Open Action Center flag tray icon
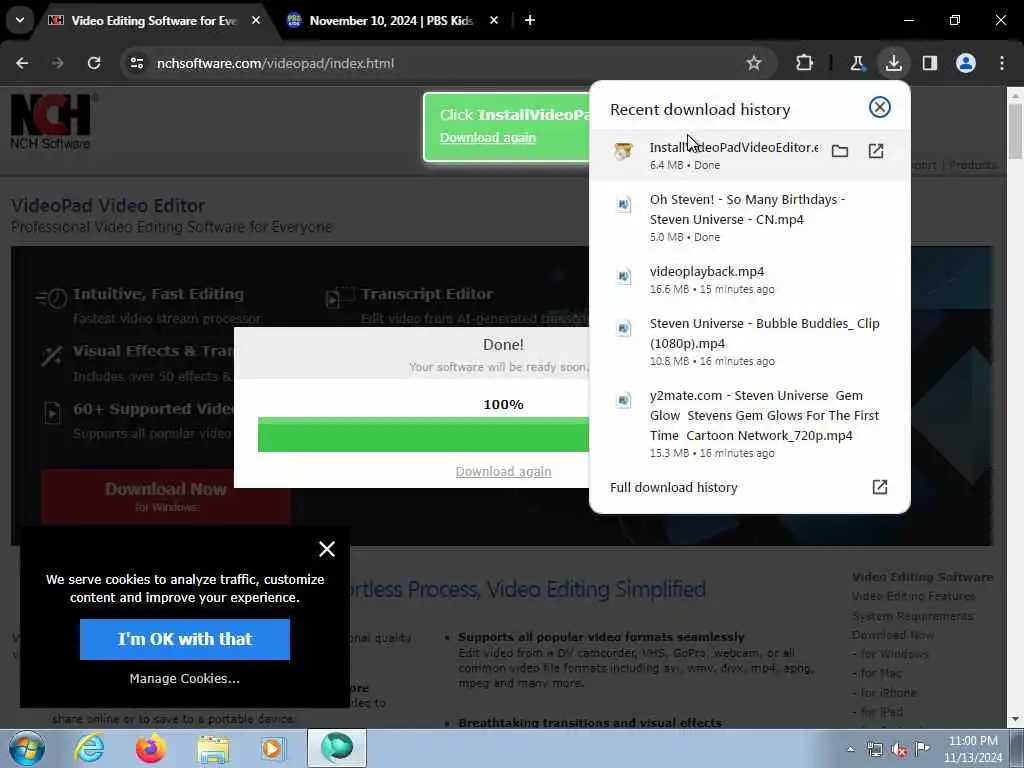The image size is (1024, 768). [x=922, y=748]
